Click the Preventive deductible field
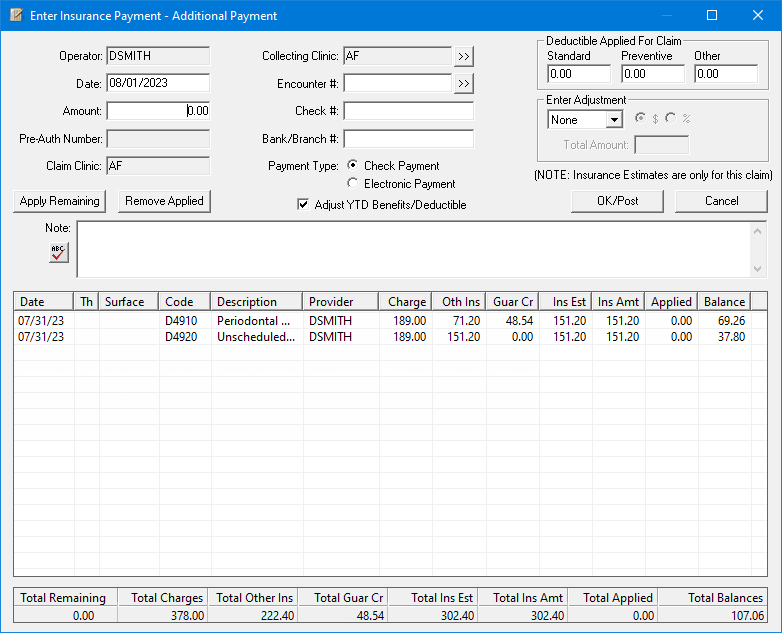 pyautogui.click(x=653, y=74)
